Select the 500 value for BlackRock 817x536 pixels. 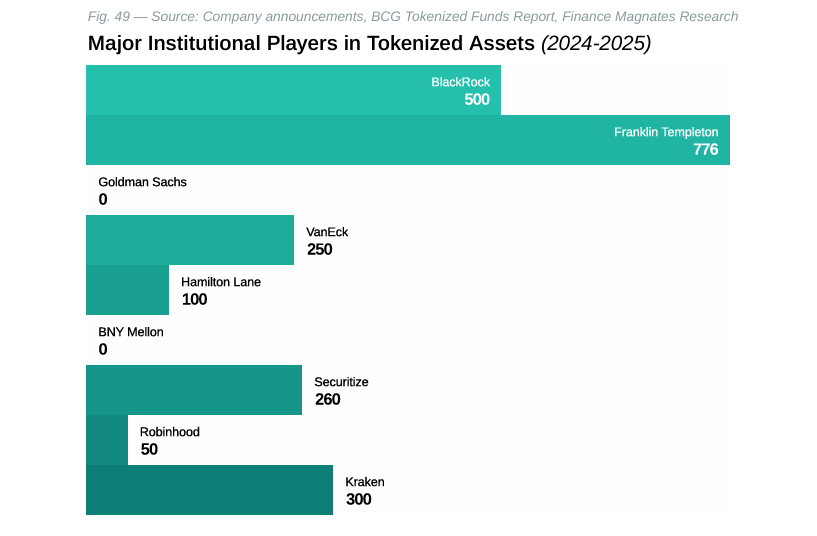click(x=477, y=99)
